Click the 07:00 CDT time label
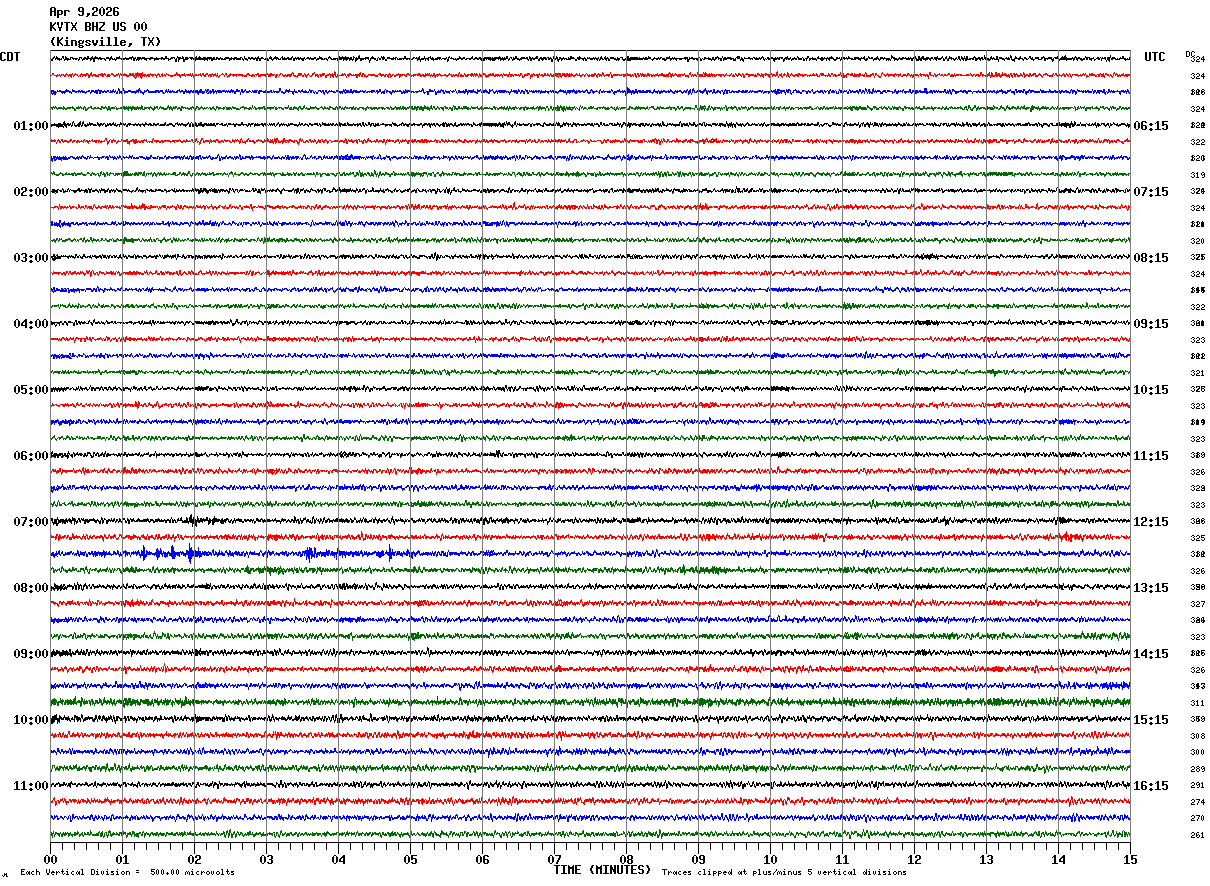The image size is (1210, 886). tap(31, 522)
